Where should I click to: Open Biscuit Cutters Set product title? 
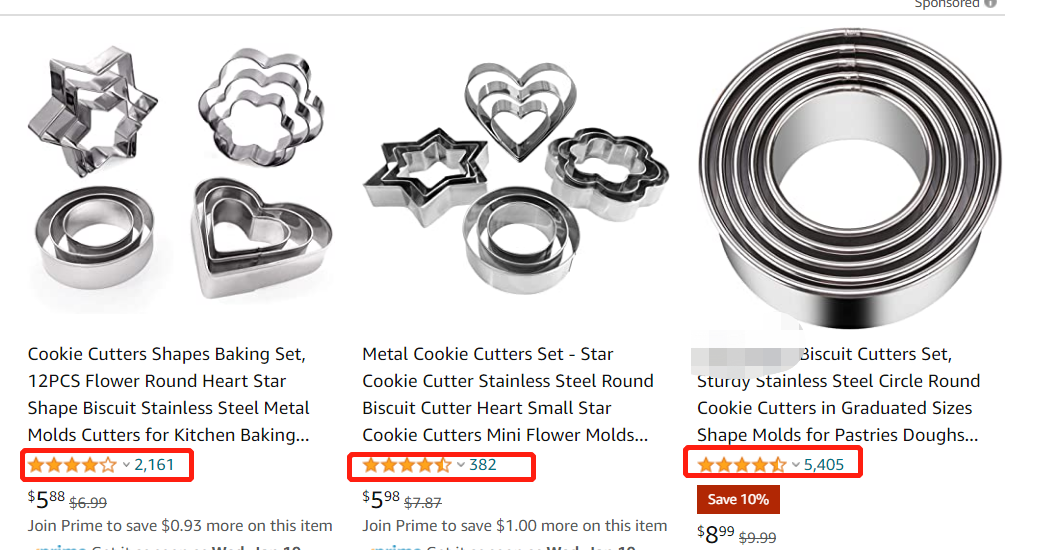839,394
